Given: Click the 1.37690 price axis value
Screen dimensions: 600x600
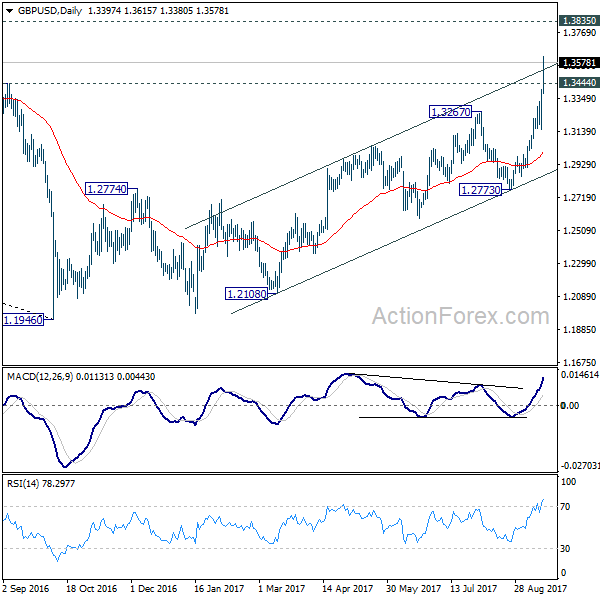Looking at the screenshot, I should click(579, 33).
